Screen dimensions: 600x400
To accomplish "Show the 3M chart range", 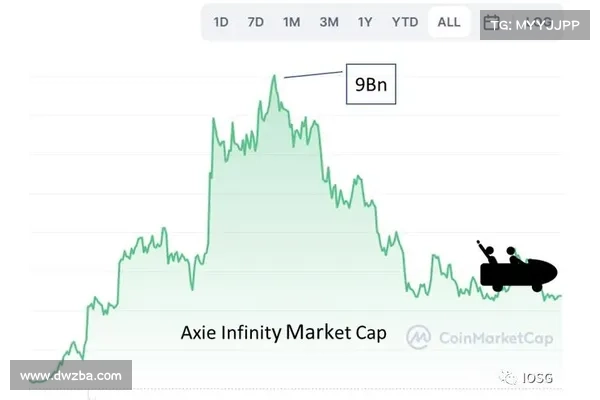I will pos(329,22).
